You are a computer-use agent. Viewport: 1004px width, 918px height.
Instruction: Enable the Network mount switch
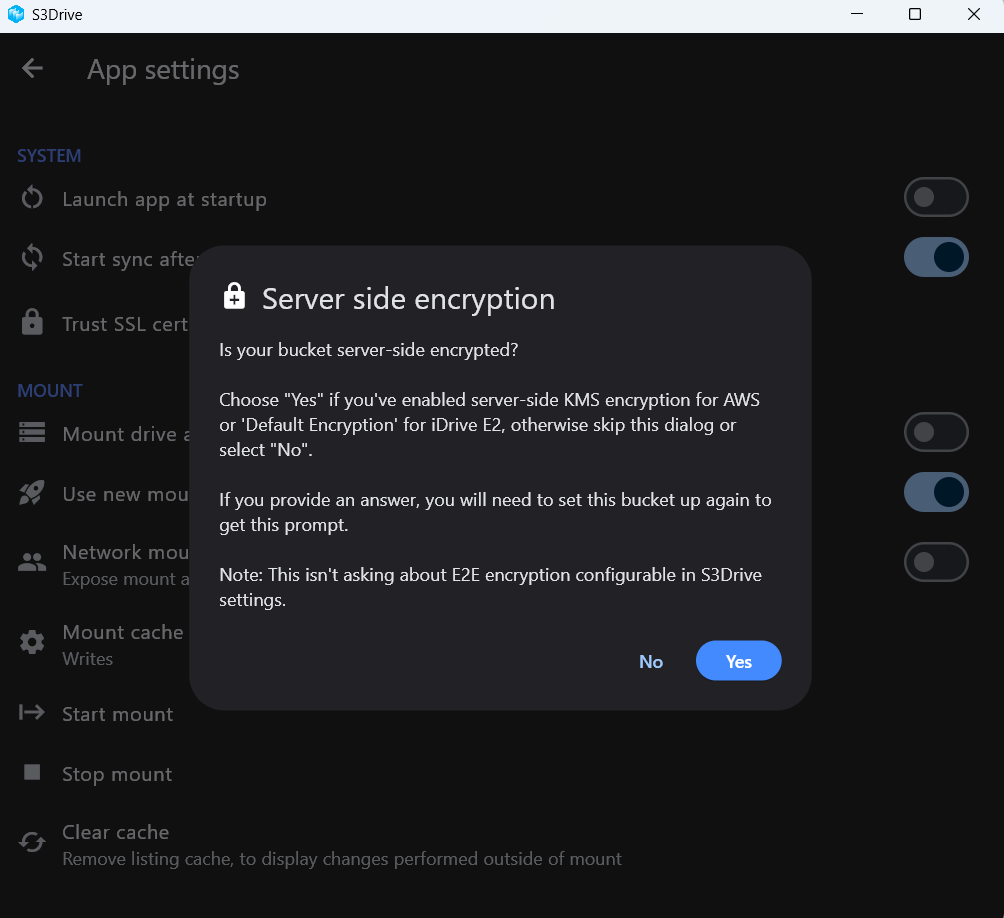tap(935, 562)
